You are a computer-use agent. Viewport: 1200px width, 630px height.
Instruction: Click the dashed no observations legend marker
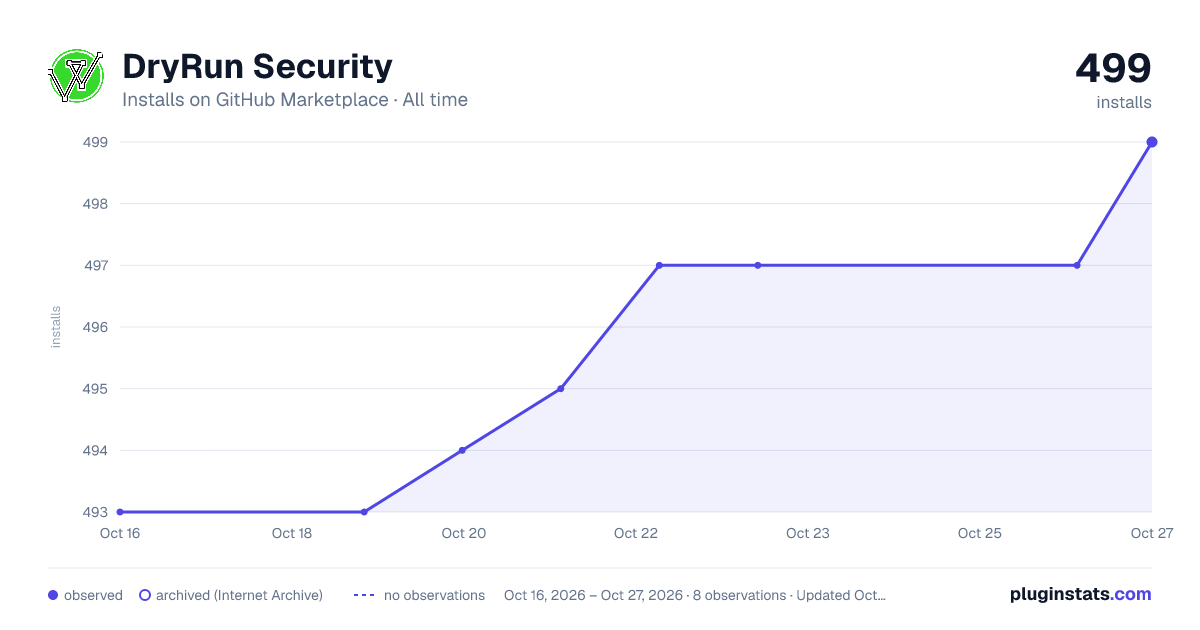[364, 595]
